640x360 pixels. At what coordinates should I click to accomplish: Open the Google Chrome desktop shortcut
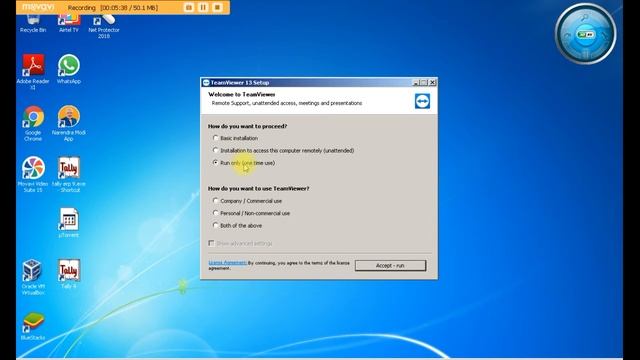[x=33, y=123]
